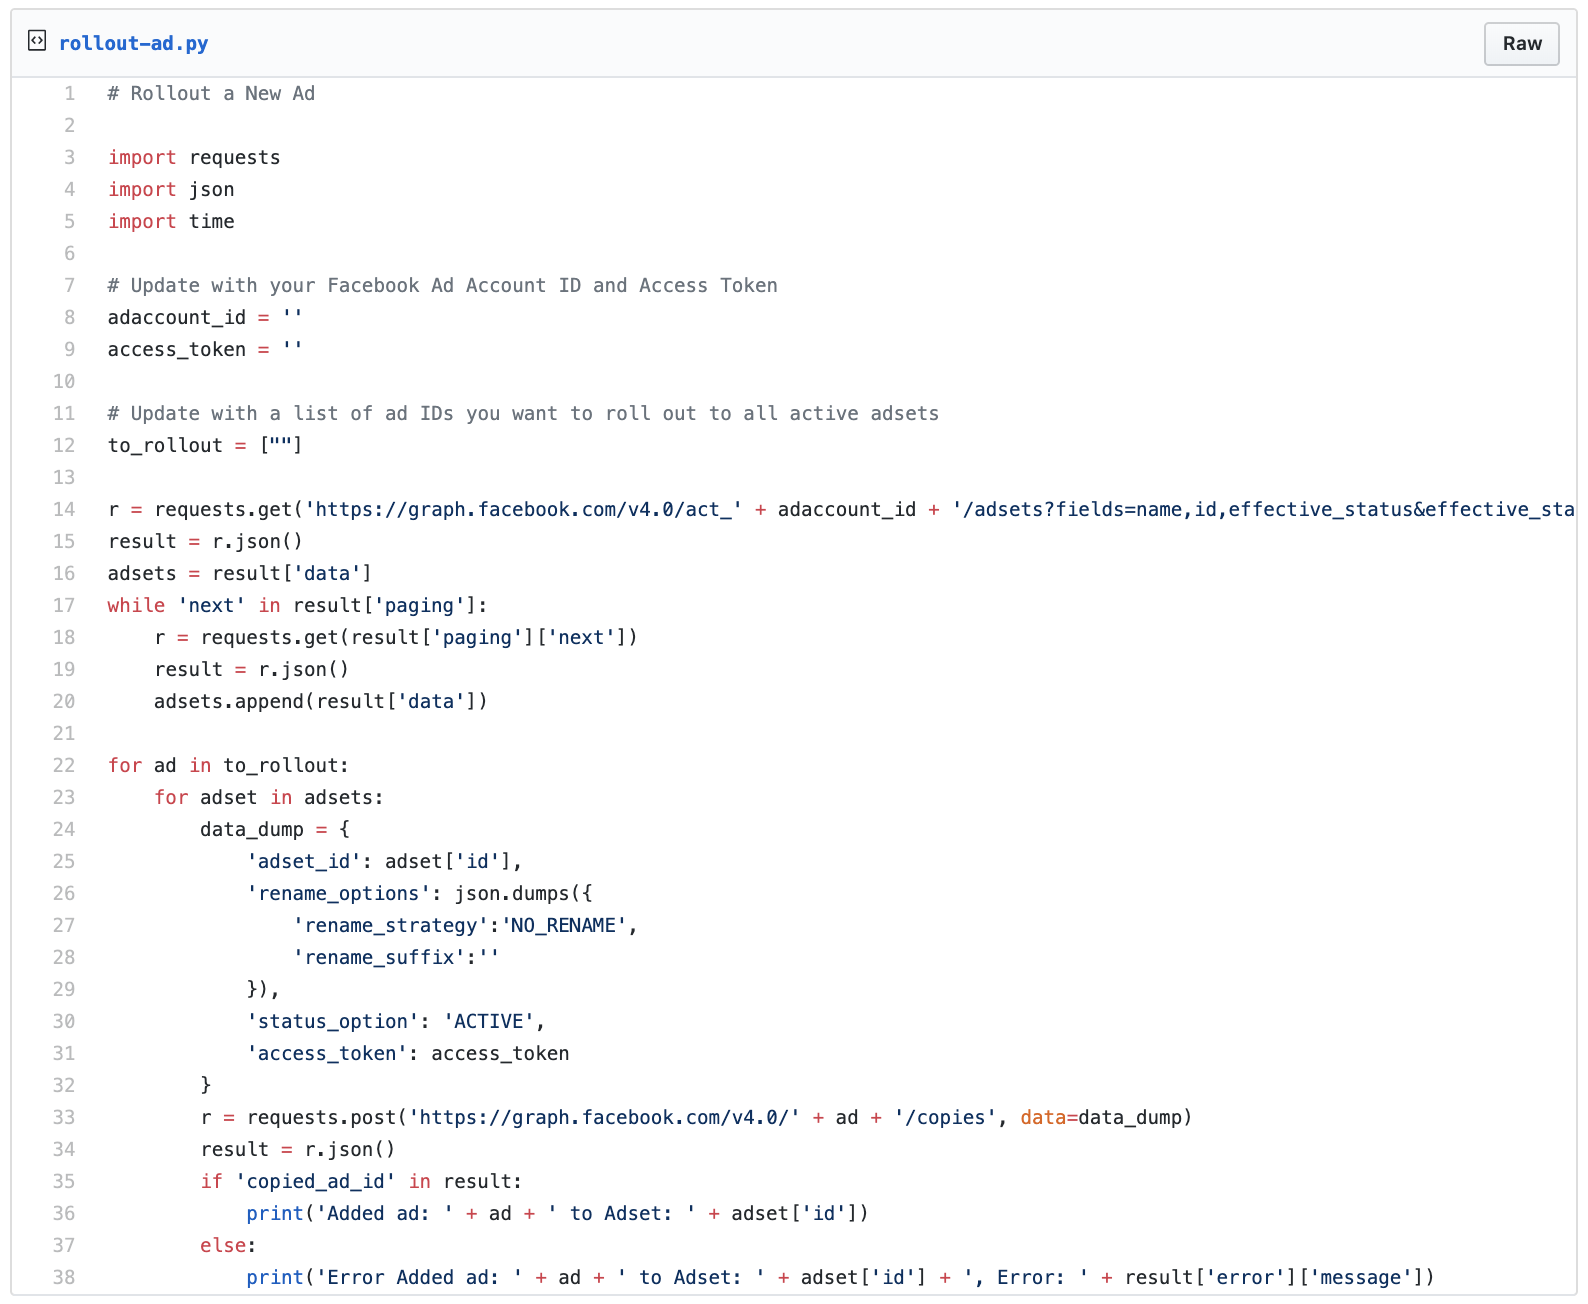Select line number 33
Image resolution: width=1588 pixels, height=1304 pixels.
[x=64, y=1117]
